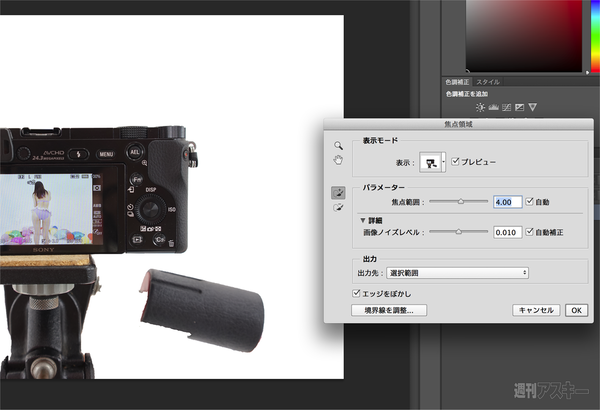
Task: Click the 焦点範囲 slider handle
Action: pos(461,201)
